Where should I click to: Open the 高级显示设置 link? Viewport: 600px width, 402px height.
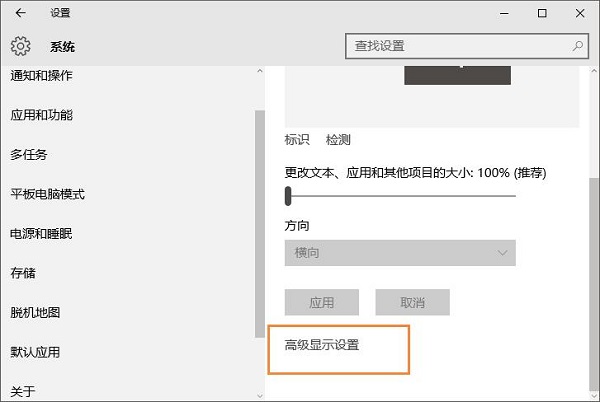(321, 345)
